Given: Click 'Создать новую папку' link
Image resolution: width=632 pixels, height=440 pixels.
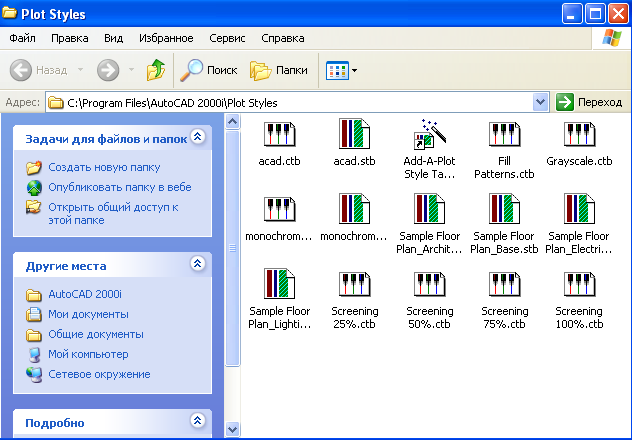Looking at the screenshot, I should [x=104, y=167].
